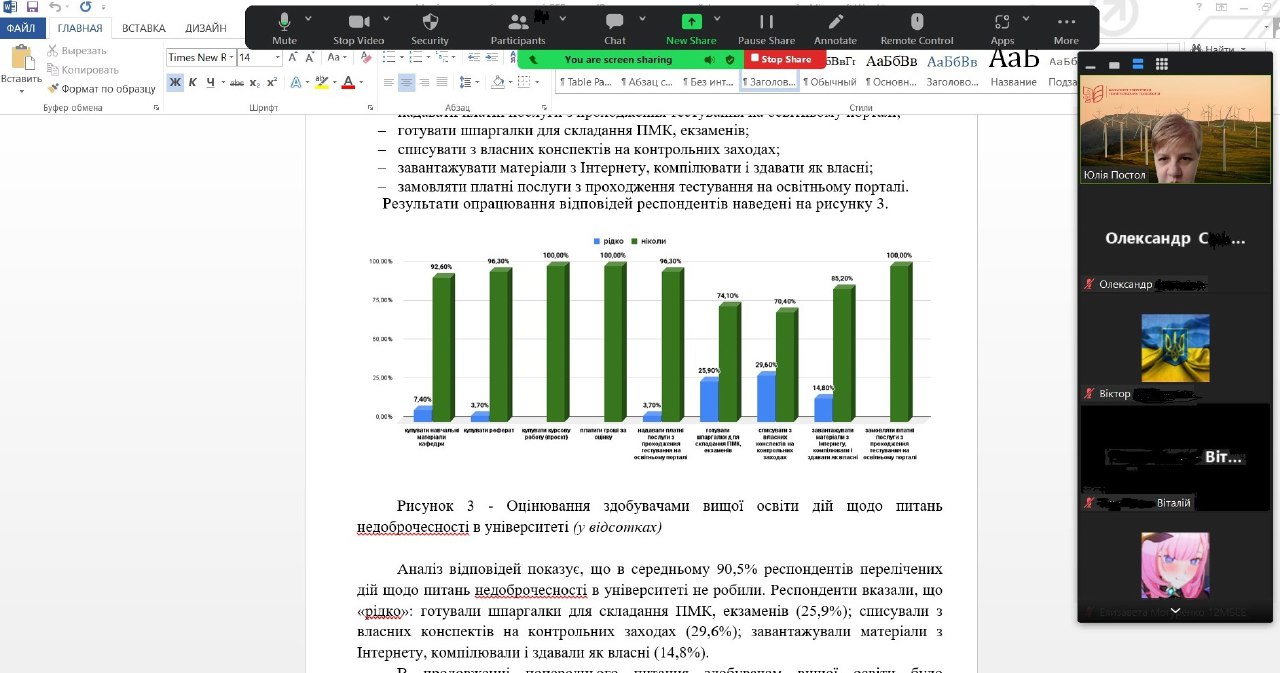Switch to the ВСТАВКА ribbon tab
Screen dimensions: 1280x673
pyautogui.click(x=144, y=28)
